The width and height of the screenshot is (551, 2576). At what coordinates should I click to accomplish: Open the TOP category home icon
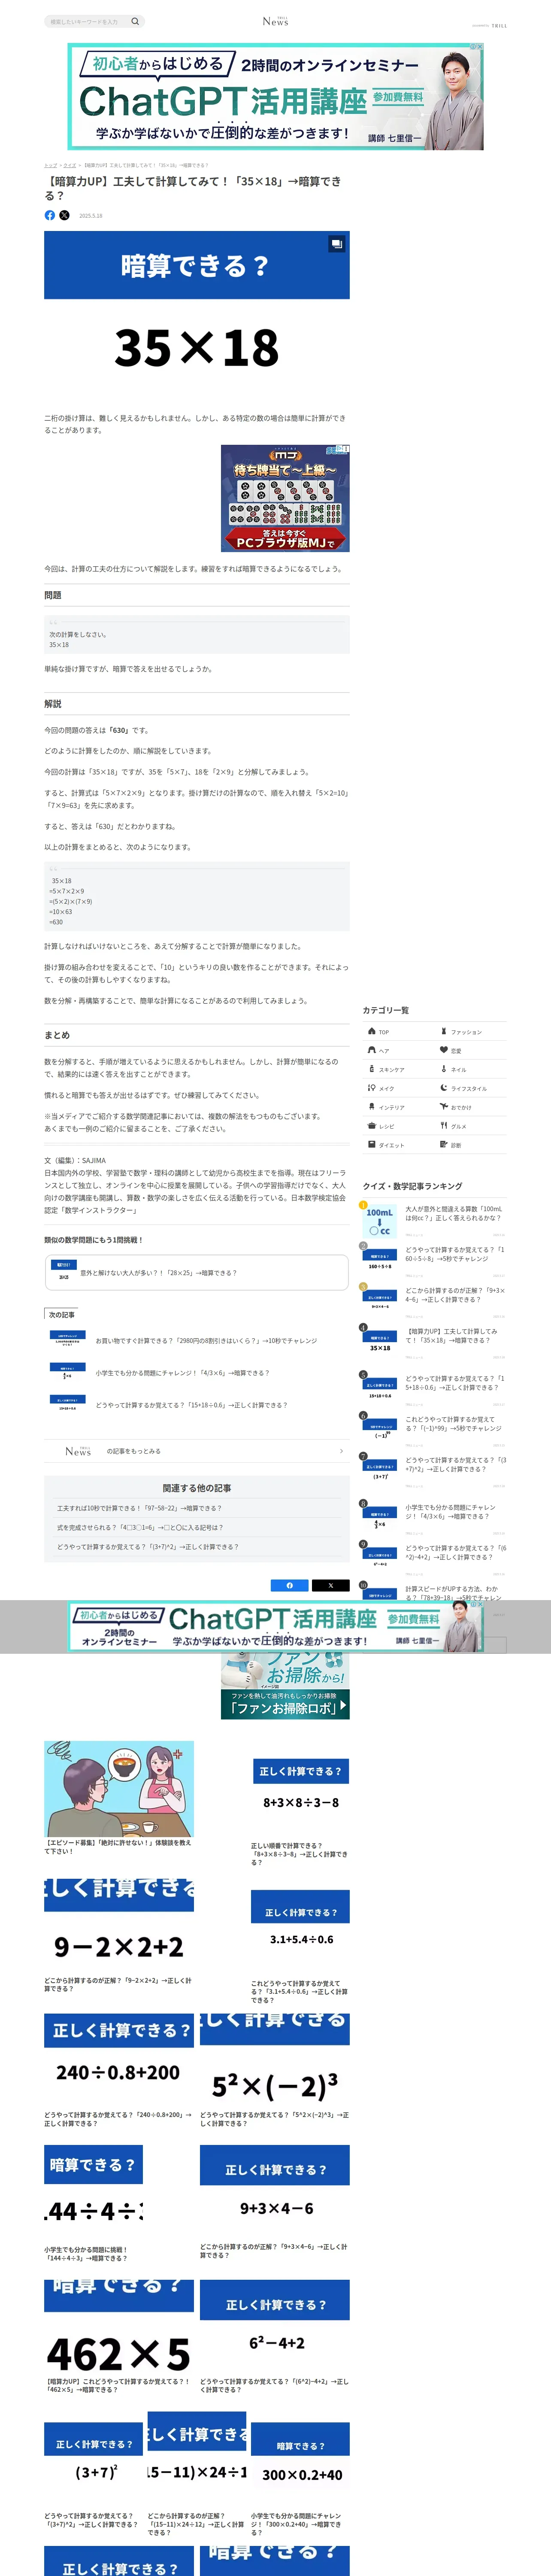pyautogui.click(x=372, y=1031)
